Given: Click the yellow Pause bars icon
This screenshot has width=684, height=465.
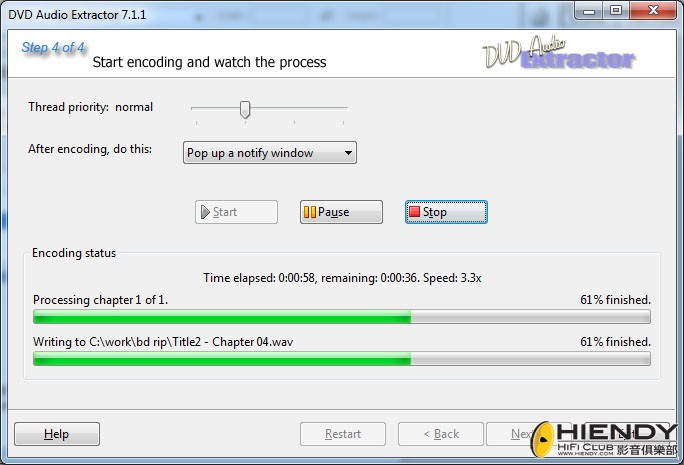Looking at the screenshot, I should pyautogui.click(x=310, y=212).
